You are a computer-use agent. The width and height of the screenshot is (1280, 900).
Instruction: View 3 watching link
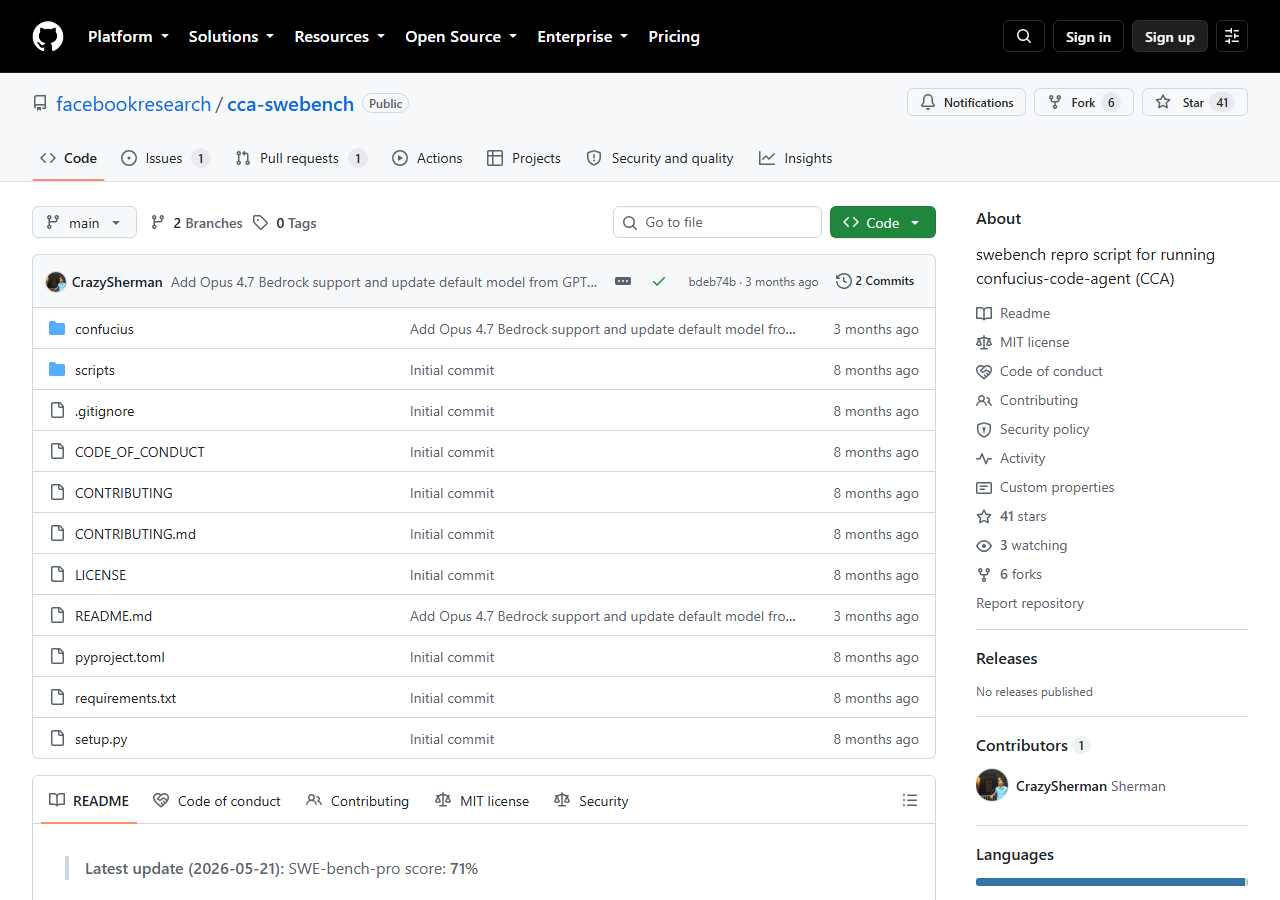click(1022, 545)
